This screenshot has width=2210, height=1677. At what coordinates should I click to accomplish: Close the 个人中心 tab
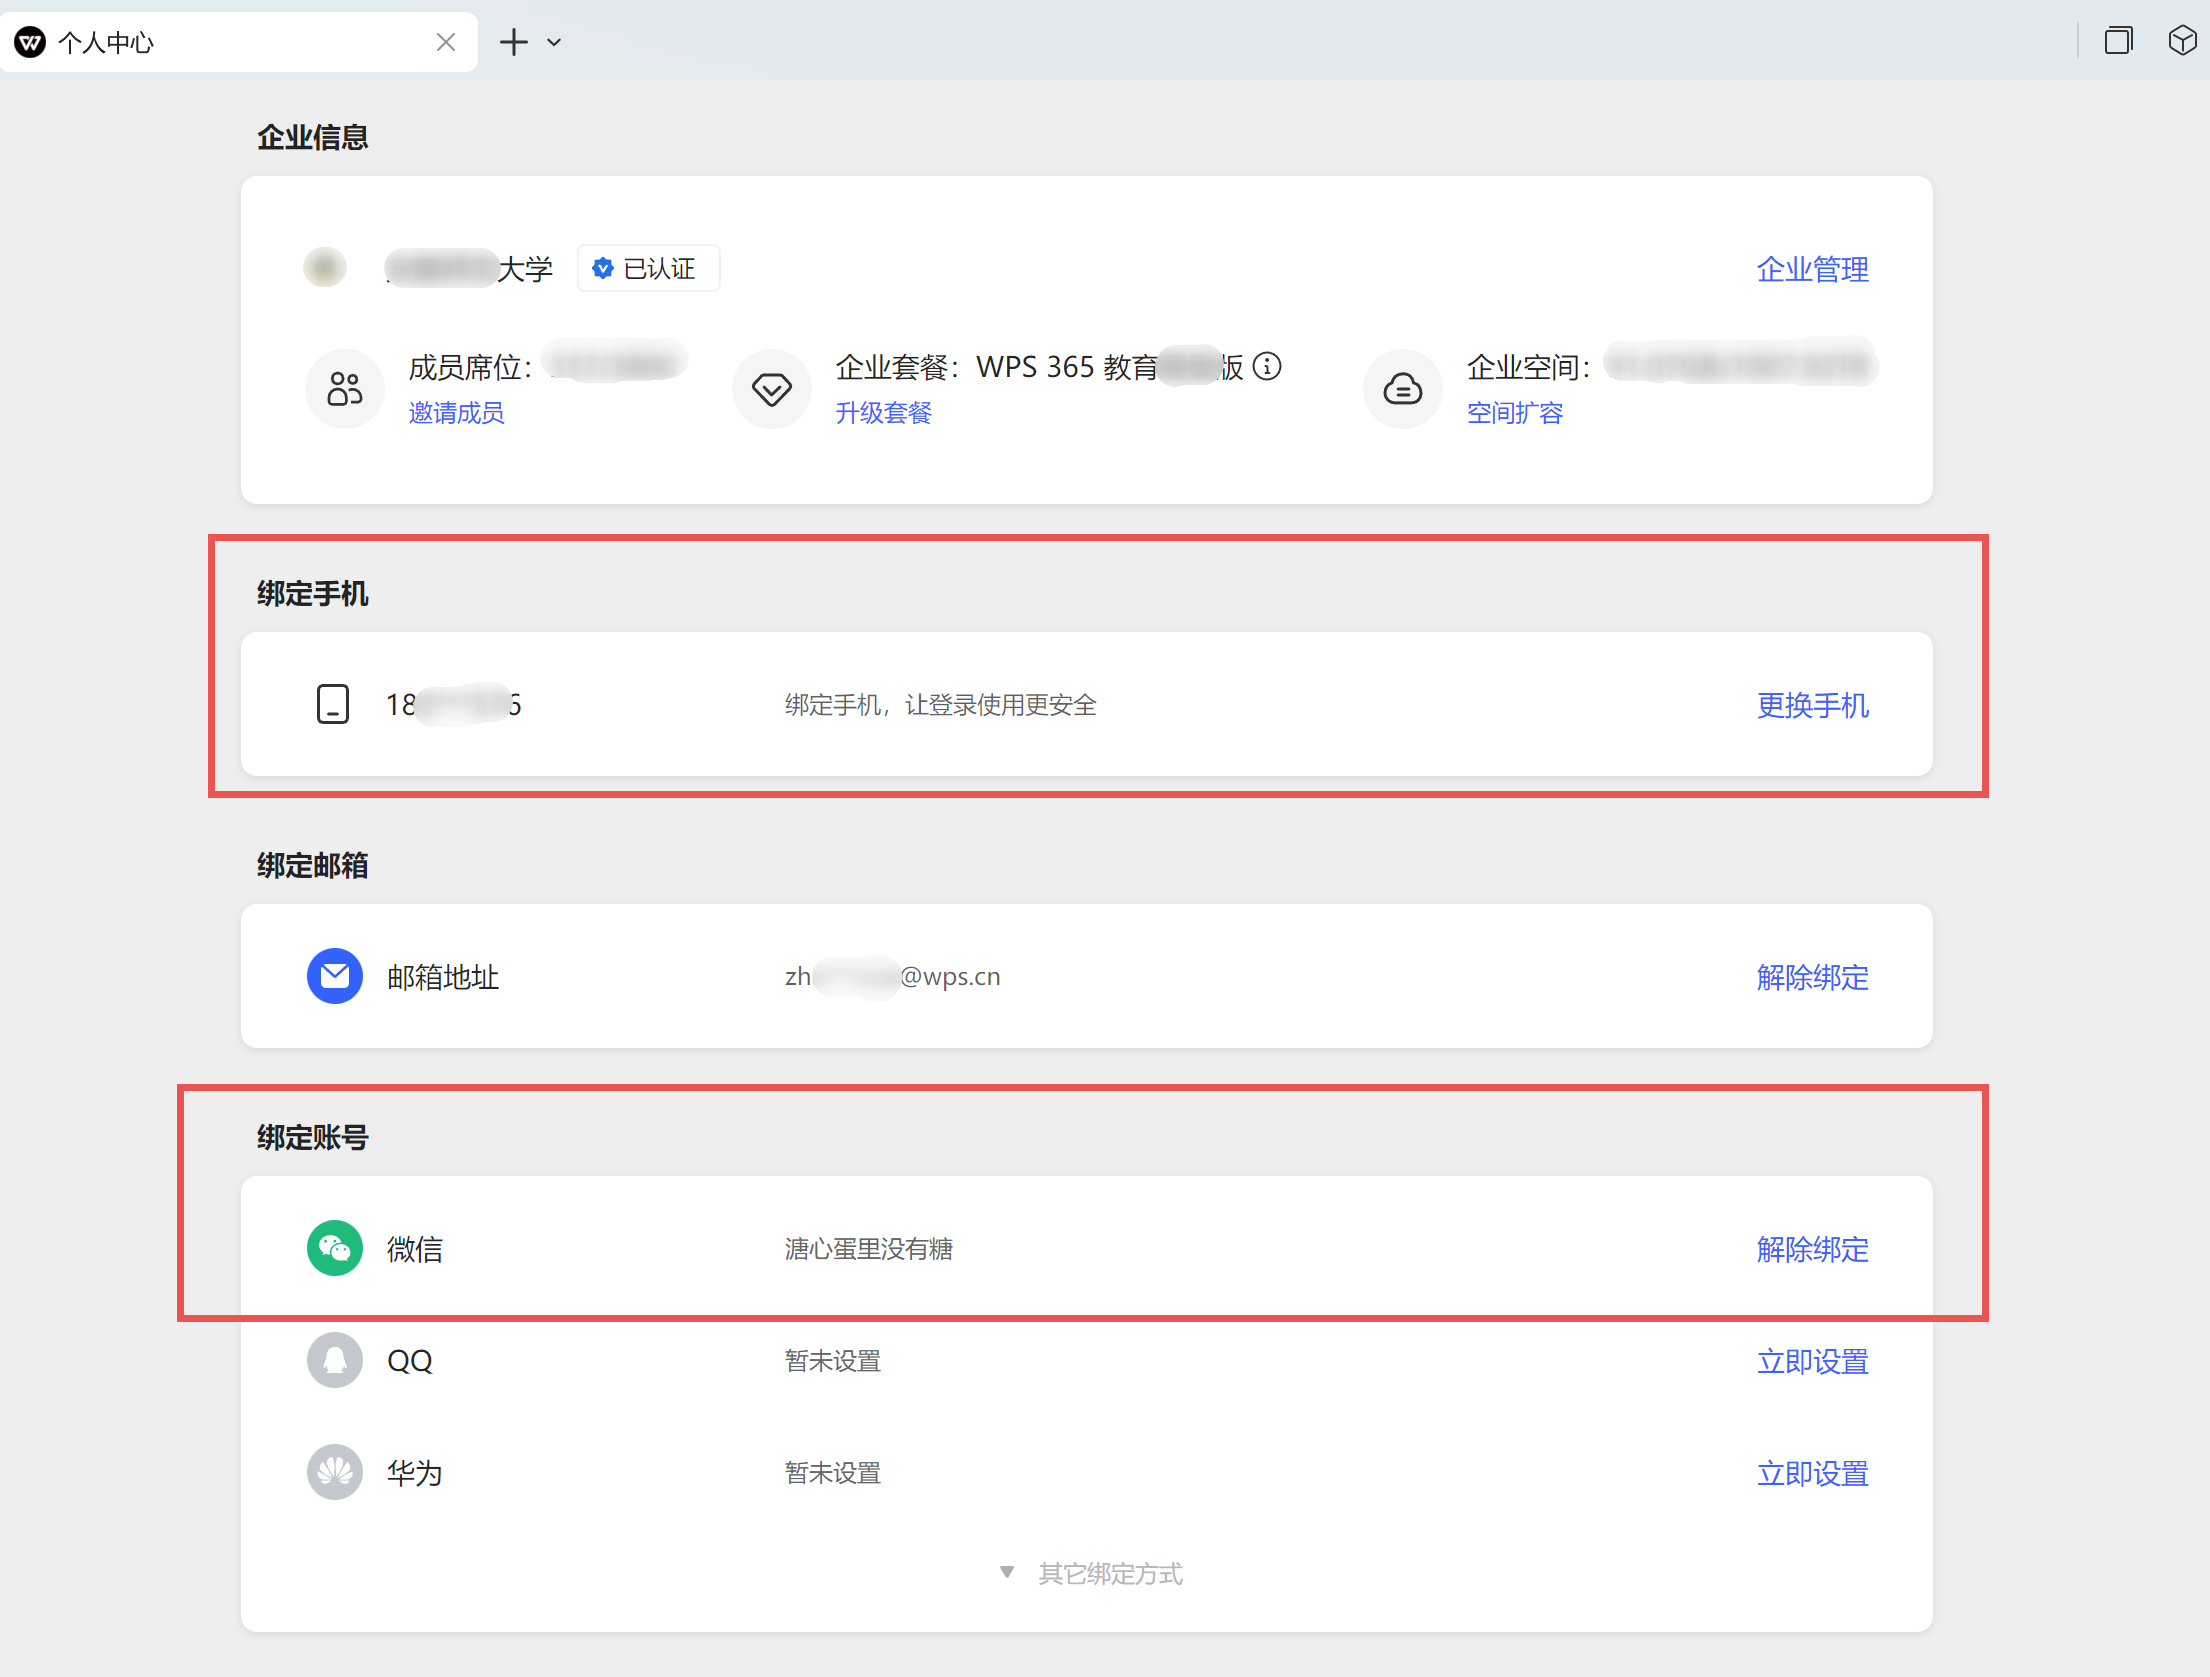[x=446, y=42]
